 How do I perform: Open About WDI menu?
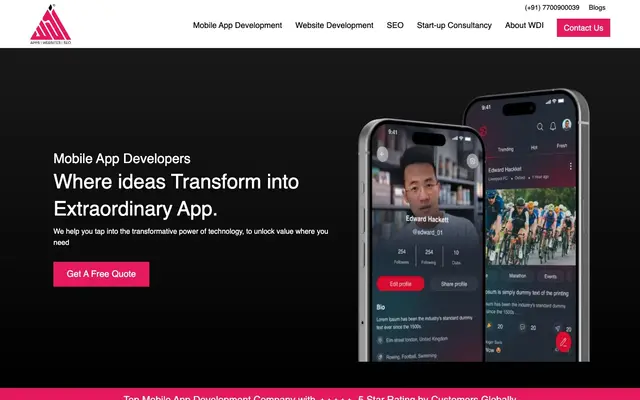click(524, 25)
